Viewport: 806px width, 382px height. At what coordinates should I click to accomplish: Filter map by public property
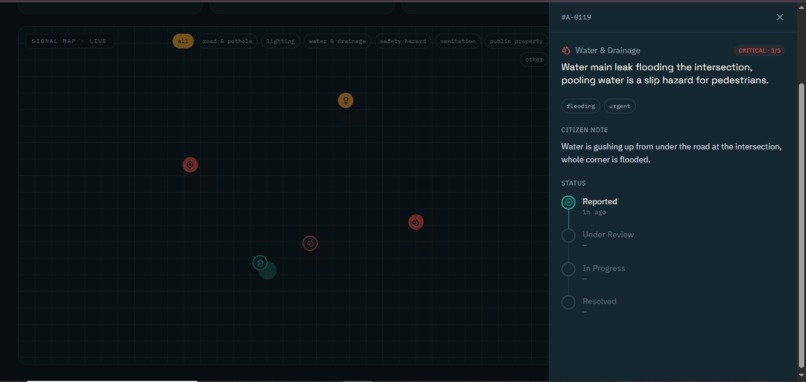click(516, 41)
